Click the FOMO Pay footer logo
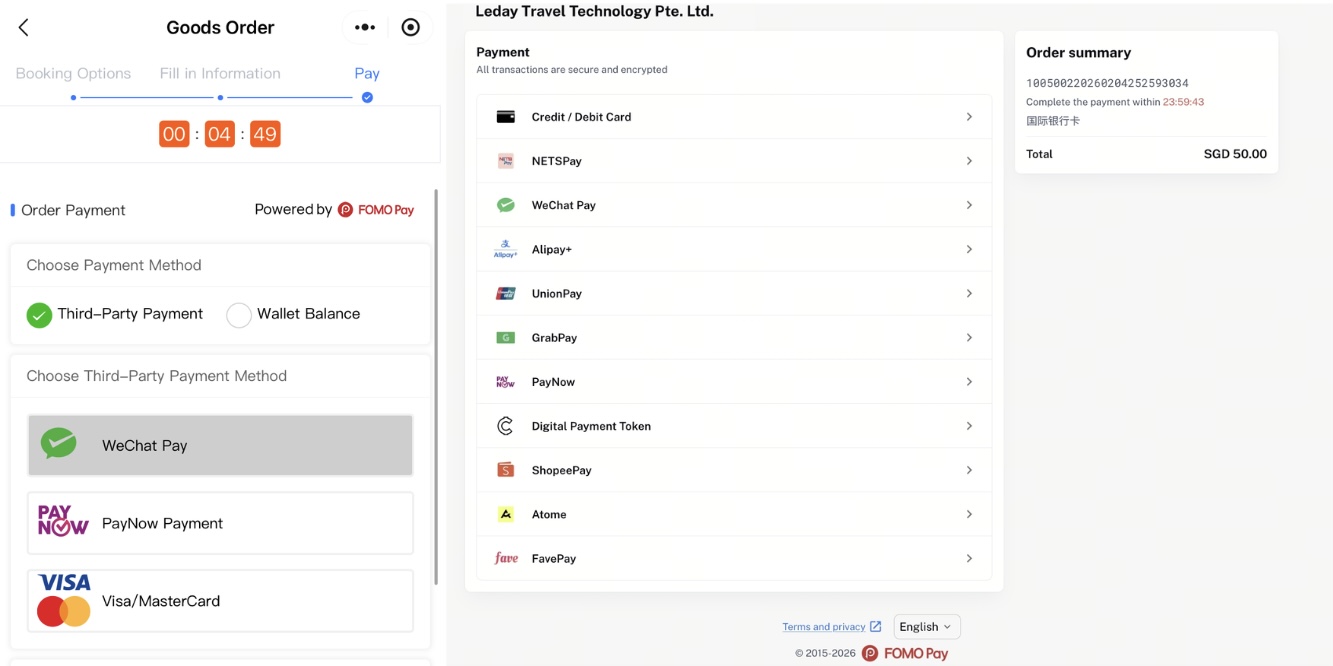 click(x=905, y=653)
